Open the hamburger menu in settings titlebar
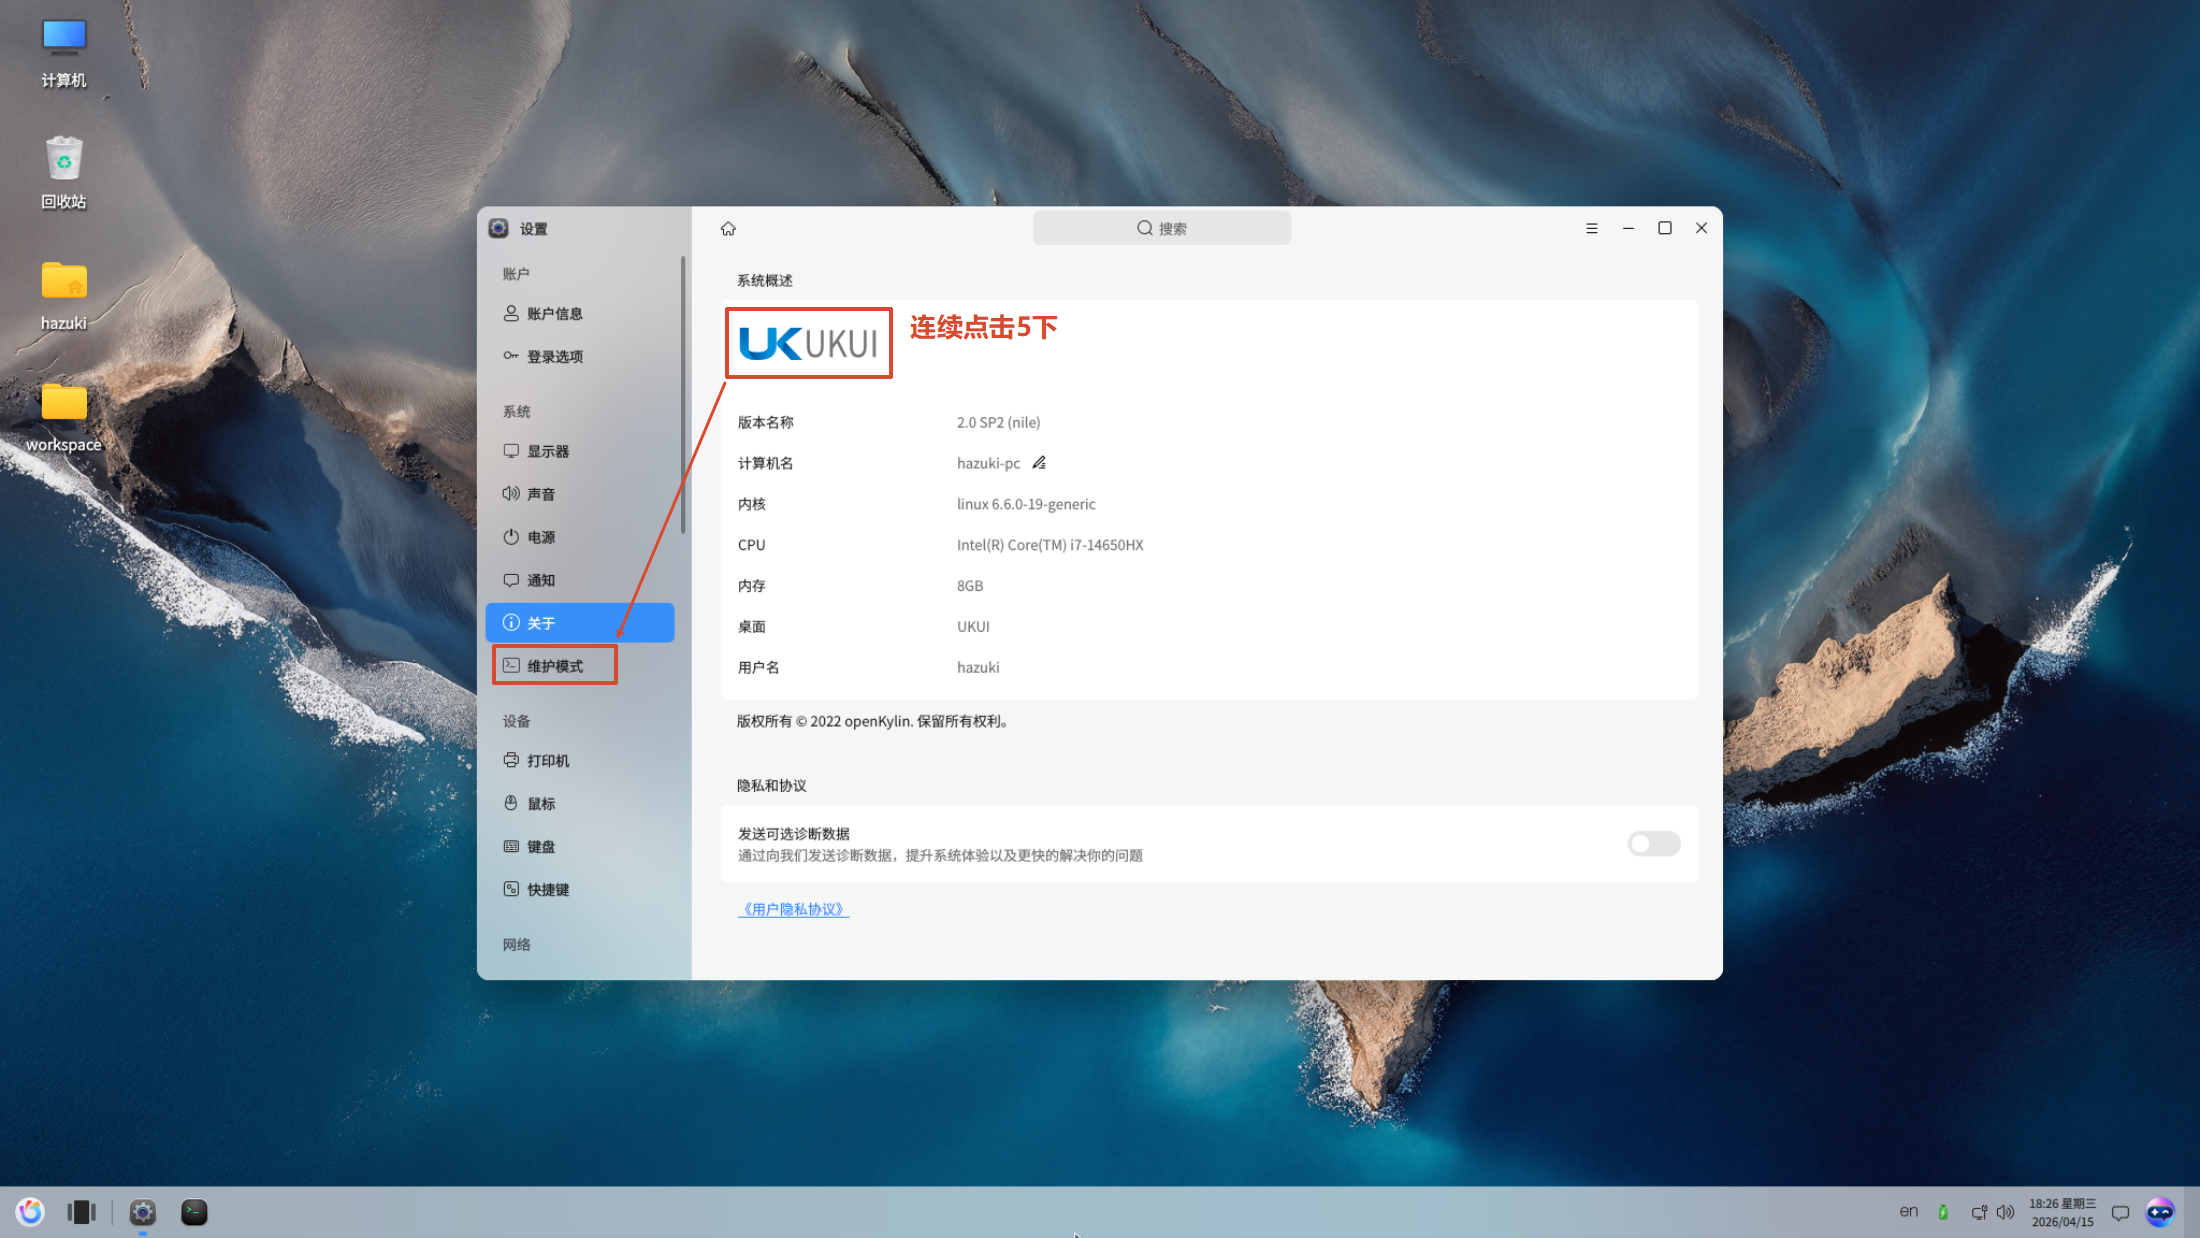The height and width of the screenshot is (1238, 2200). tap(1591, 229)
